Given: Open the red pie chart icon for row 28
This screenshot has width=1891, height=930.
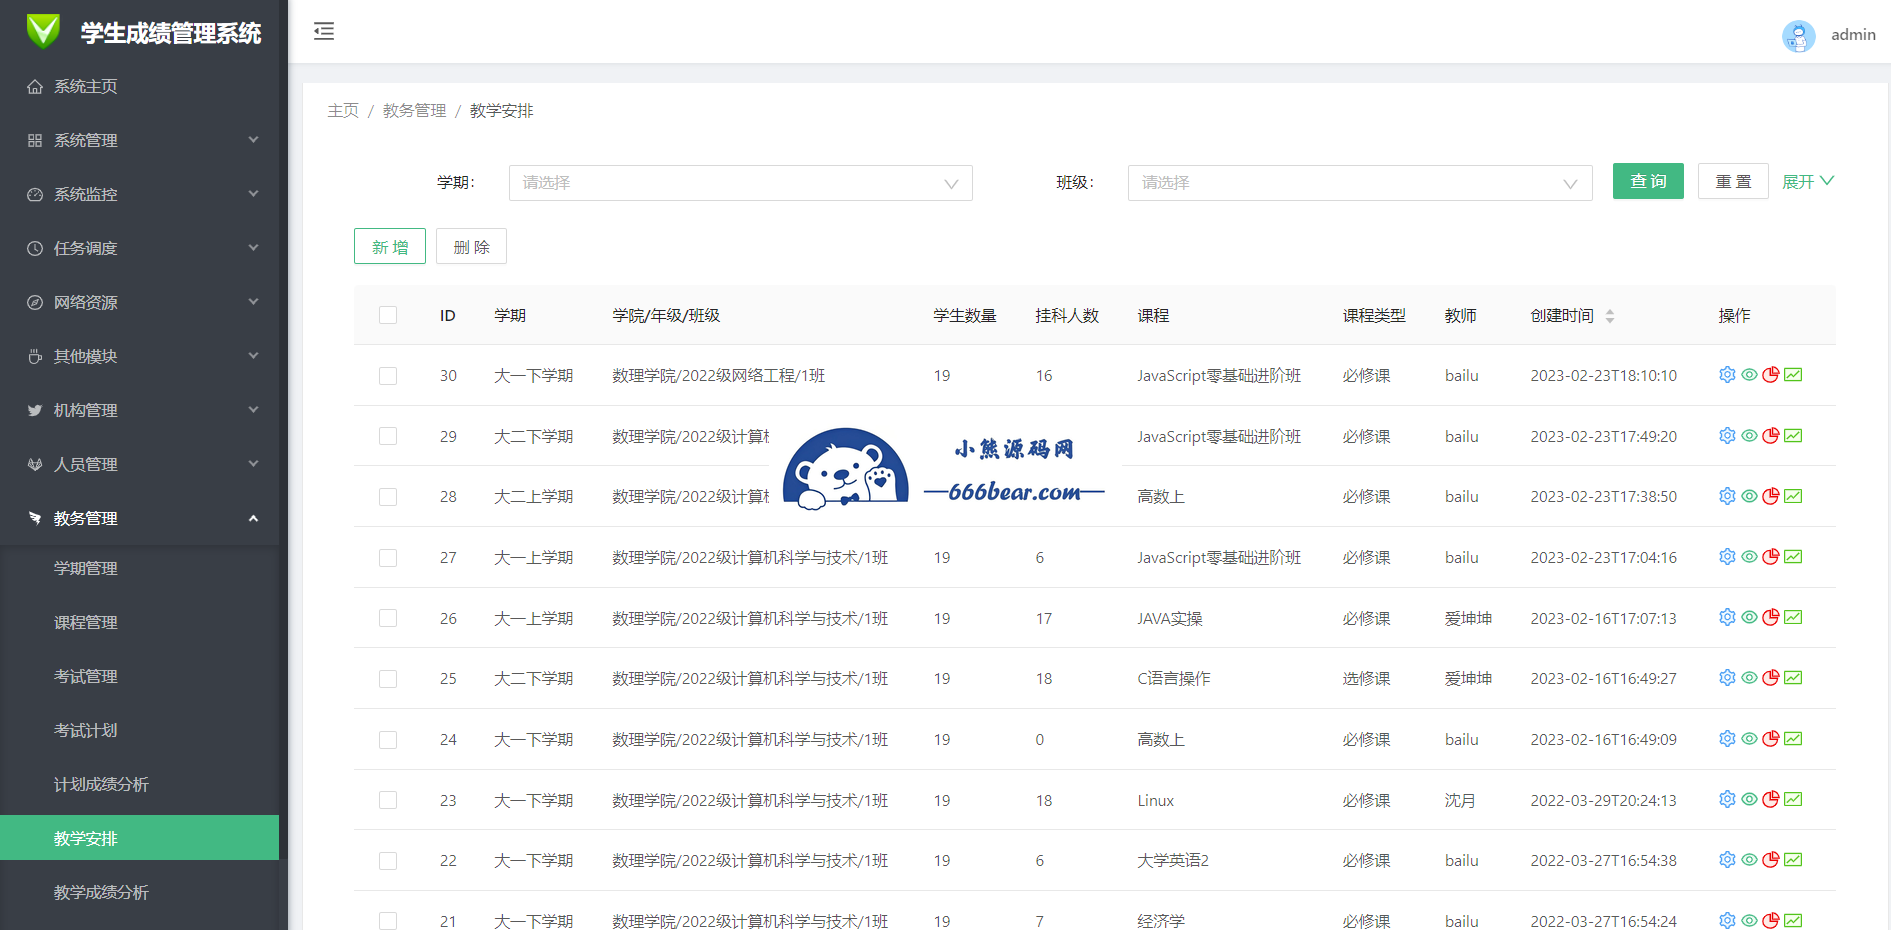Looking at the screenshot, I should 1771,496.
